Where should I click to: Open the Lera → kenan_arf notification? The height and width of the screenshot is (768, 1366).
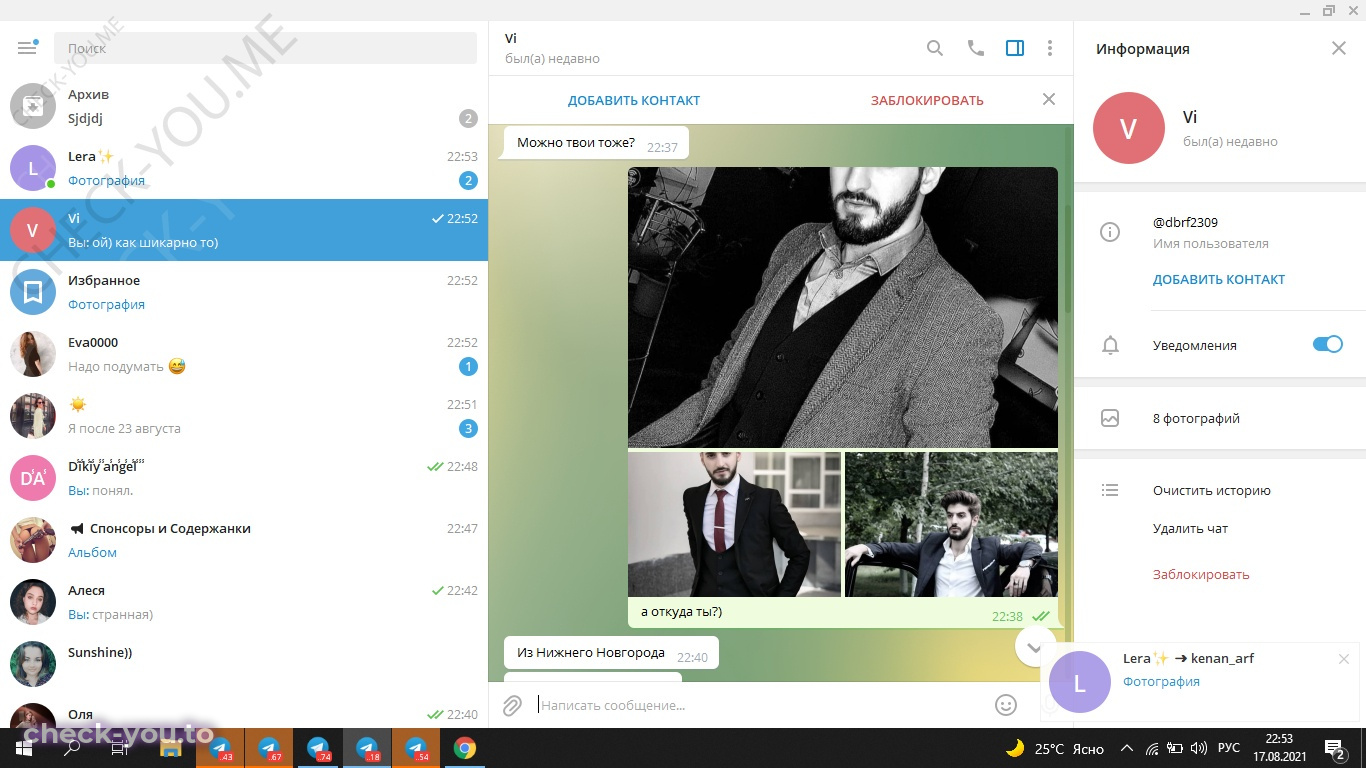1200,684
